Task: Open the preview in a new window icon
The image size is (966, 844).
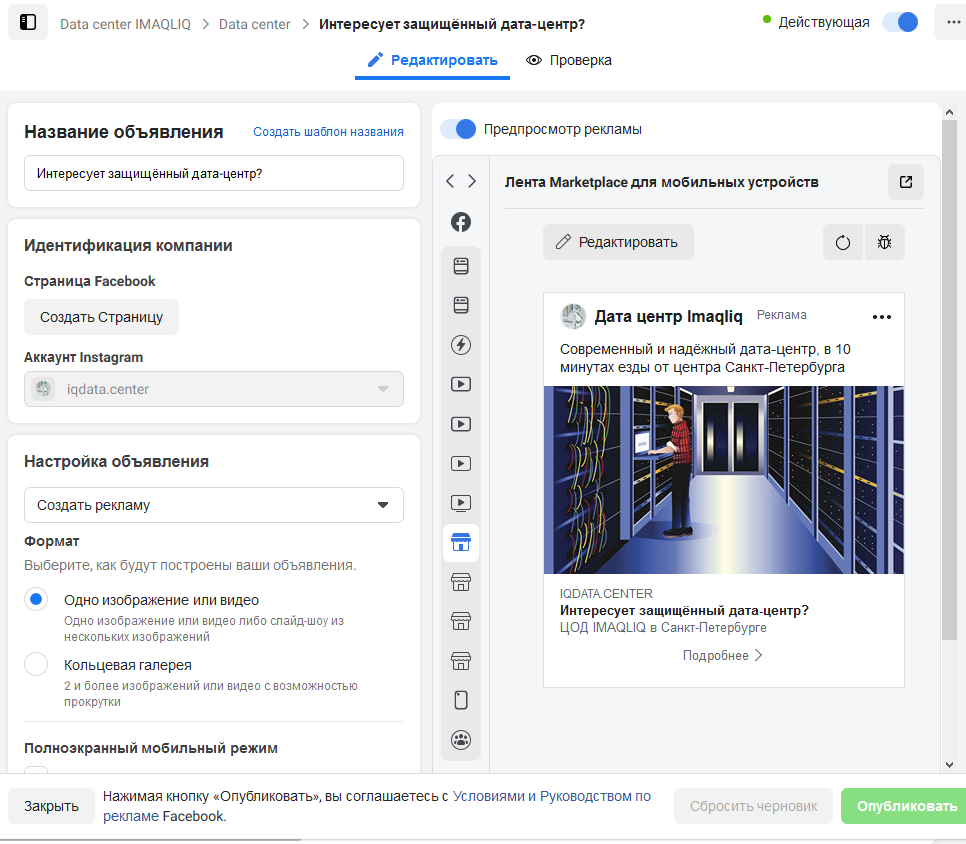Action: 906,182
